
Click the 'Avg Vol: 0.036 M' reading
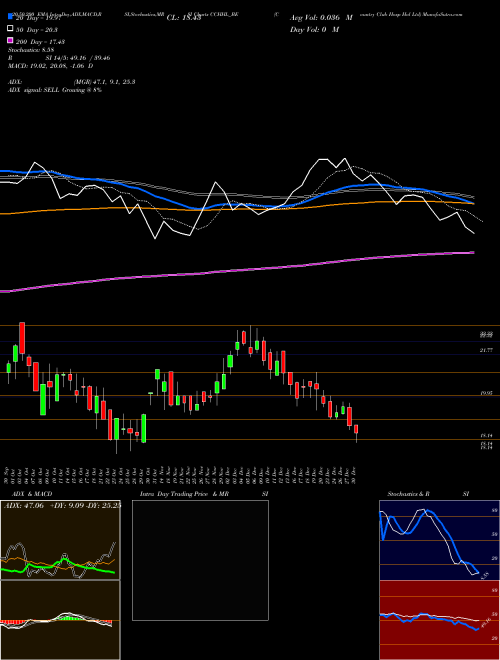tap(321, 18)
